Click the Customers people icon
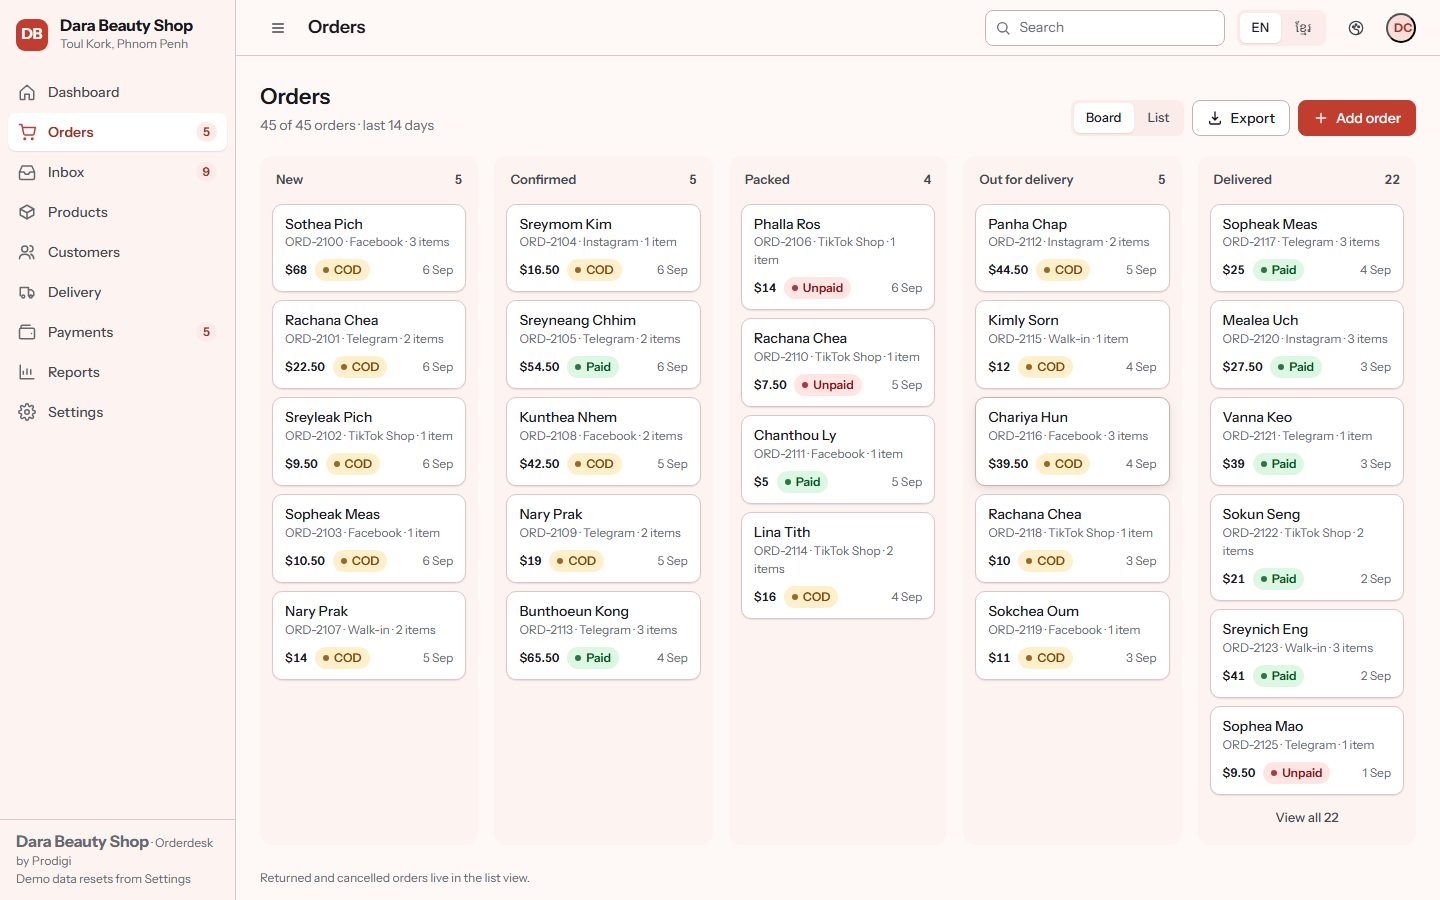This screenshot has height=900, width=1440. click(27, 252)
